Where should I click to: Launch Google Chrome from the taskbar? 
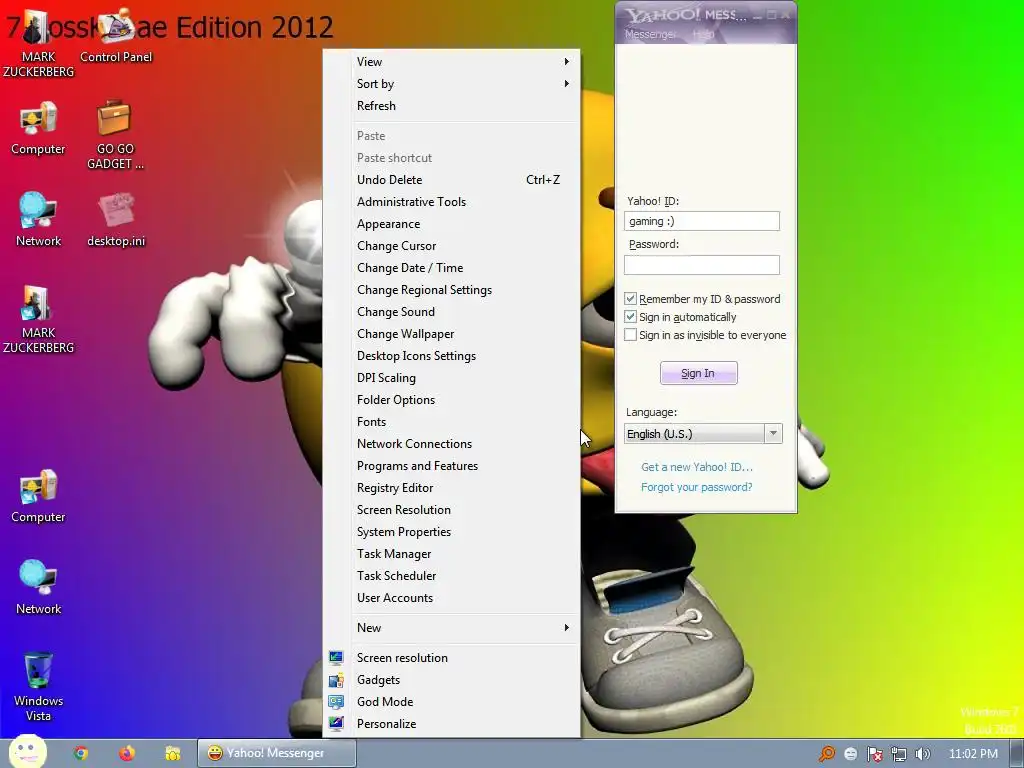click(x=81, y=753)
